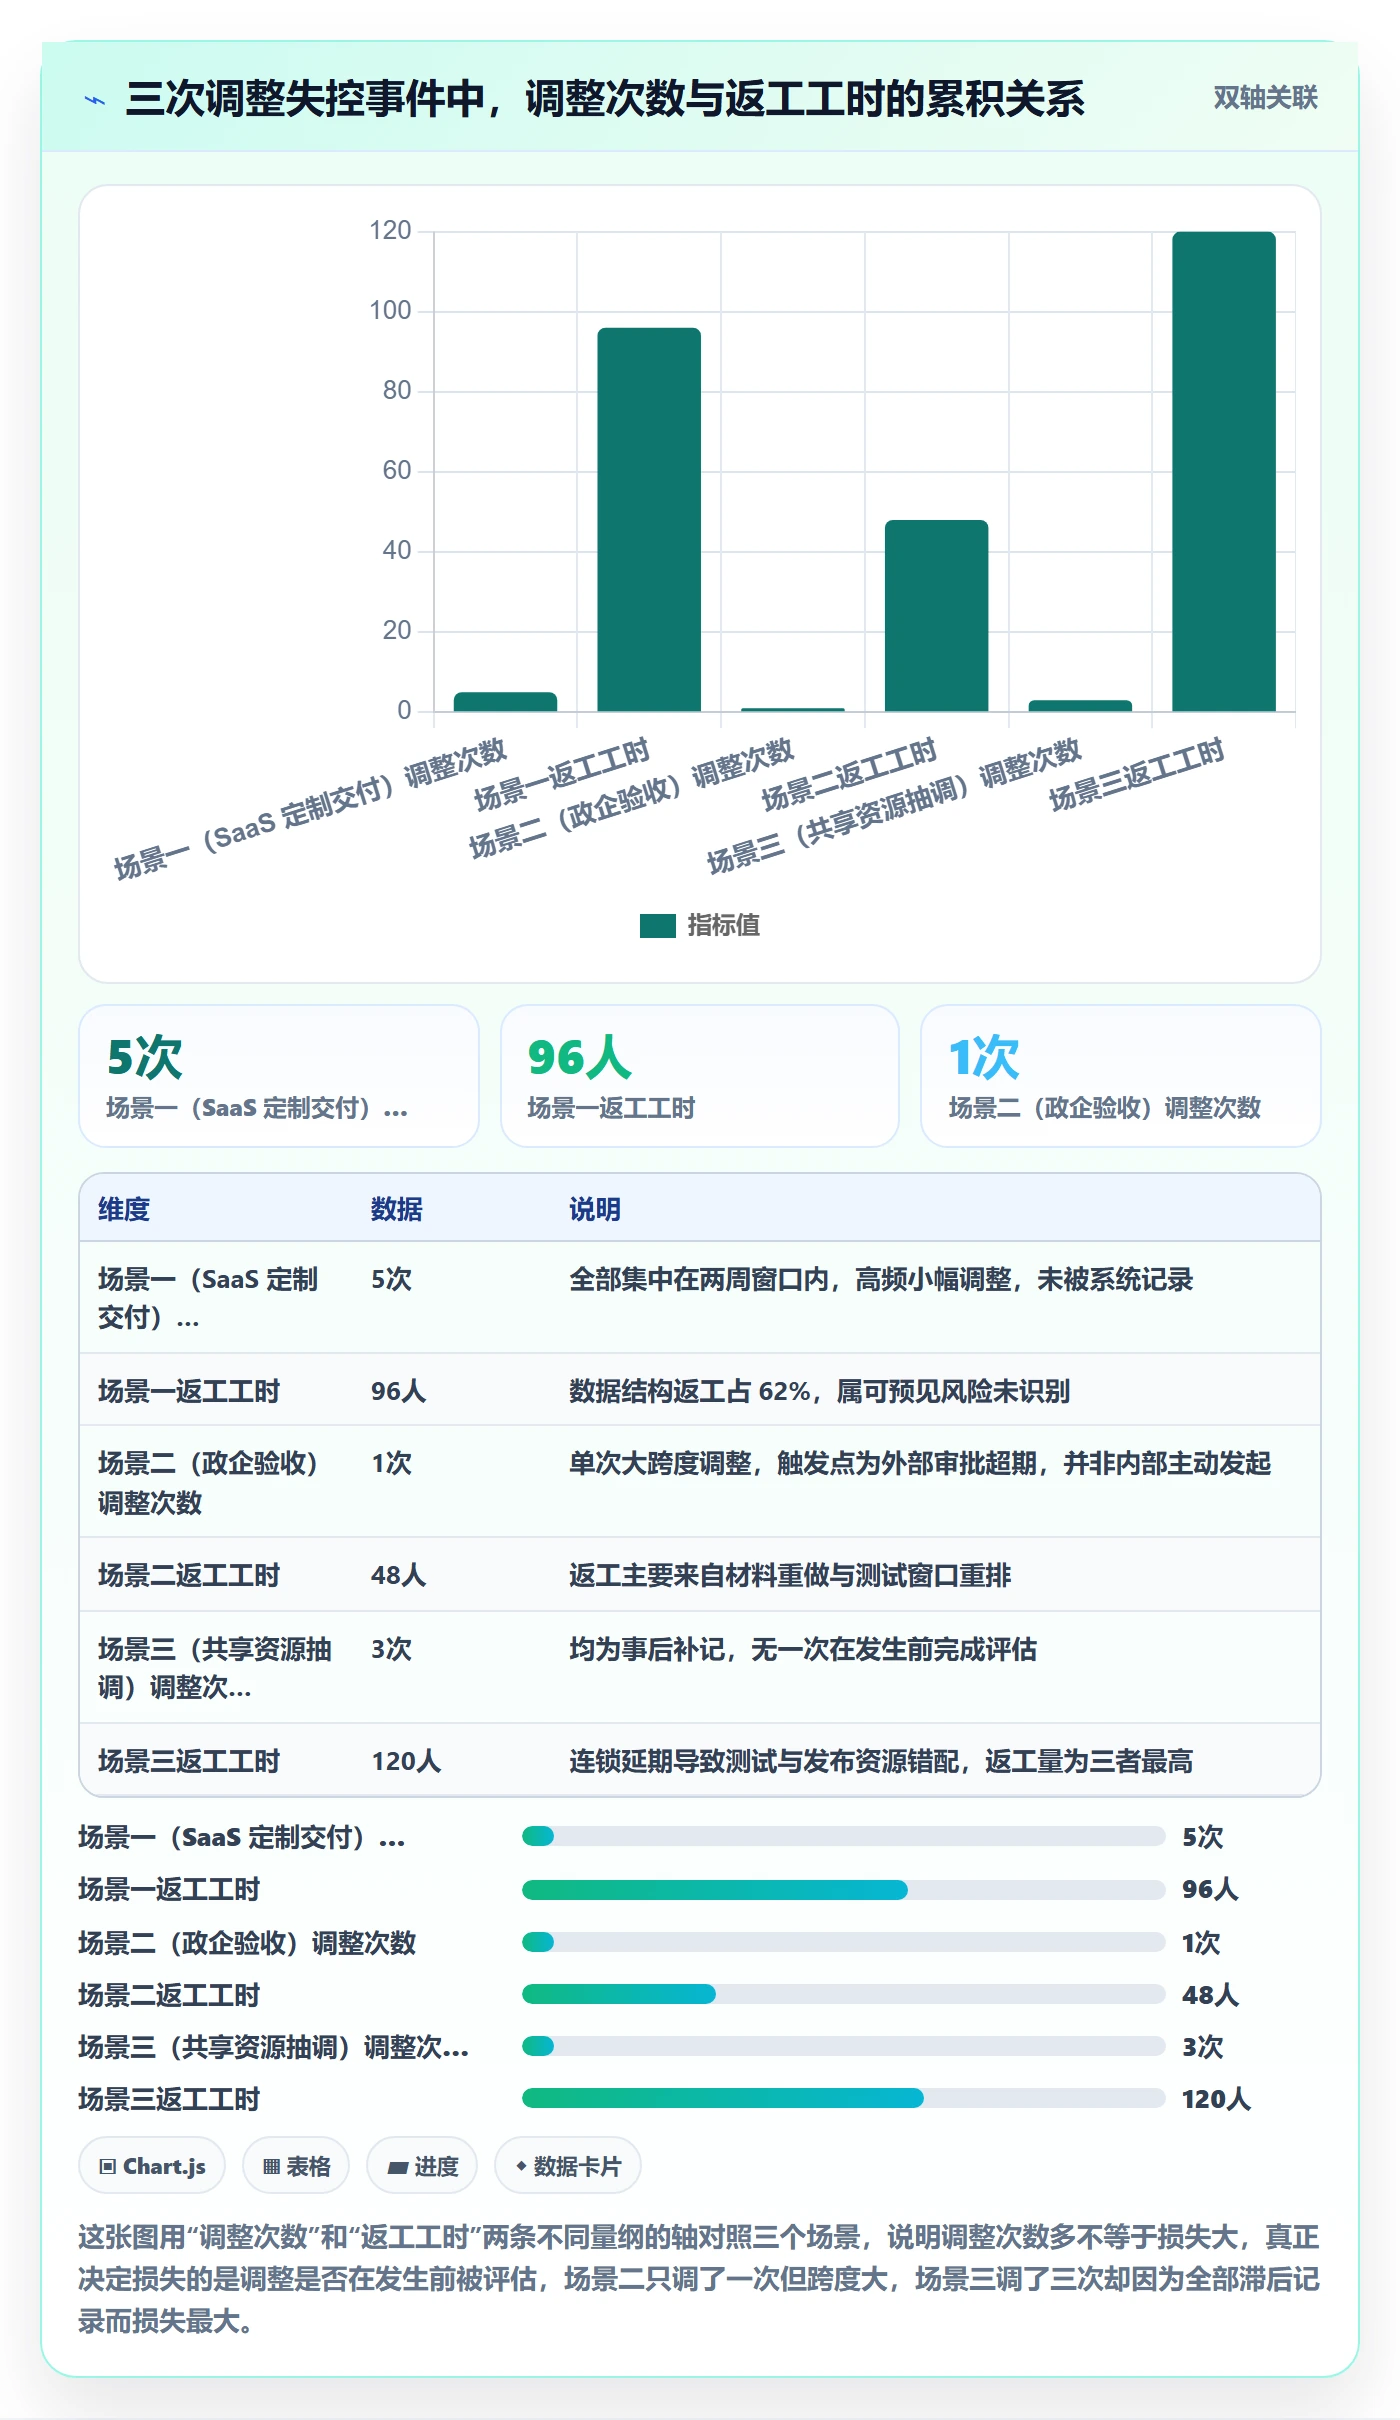Click the 场景三返工工时 progress bar
The width and height of the screenshot is (1400, 2420).
843,2097
